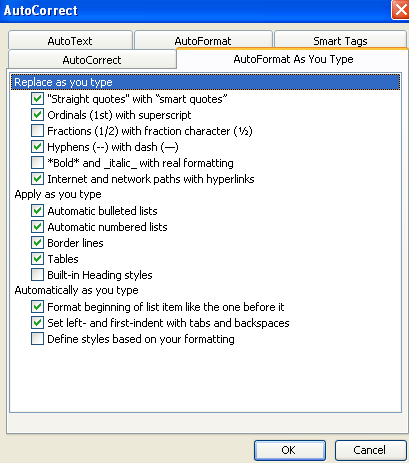Click the AutoFormat As You Type tab
This screenshot has width=409, height=463.
[x=293, y=59]
